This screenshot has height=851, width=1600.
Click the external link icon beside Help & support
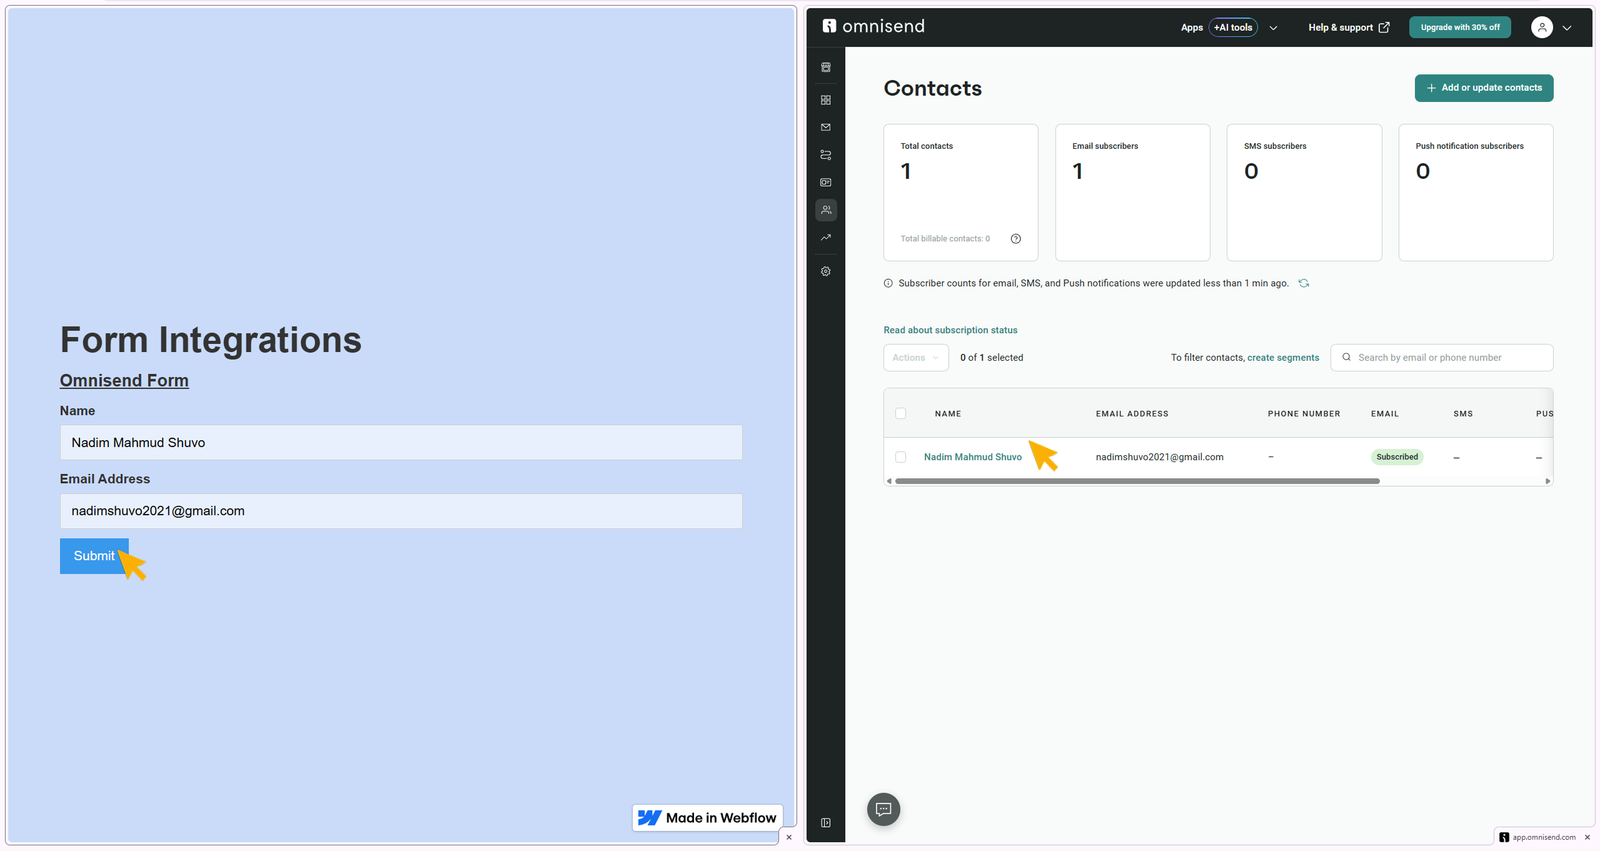coord(1384,28)
